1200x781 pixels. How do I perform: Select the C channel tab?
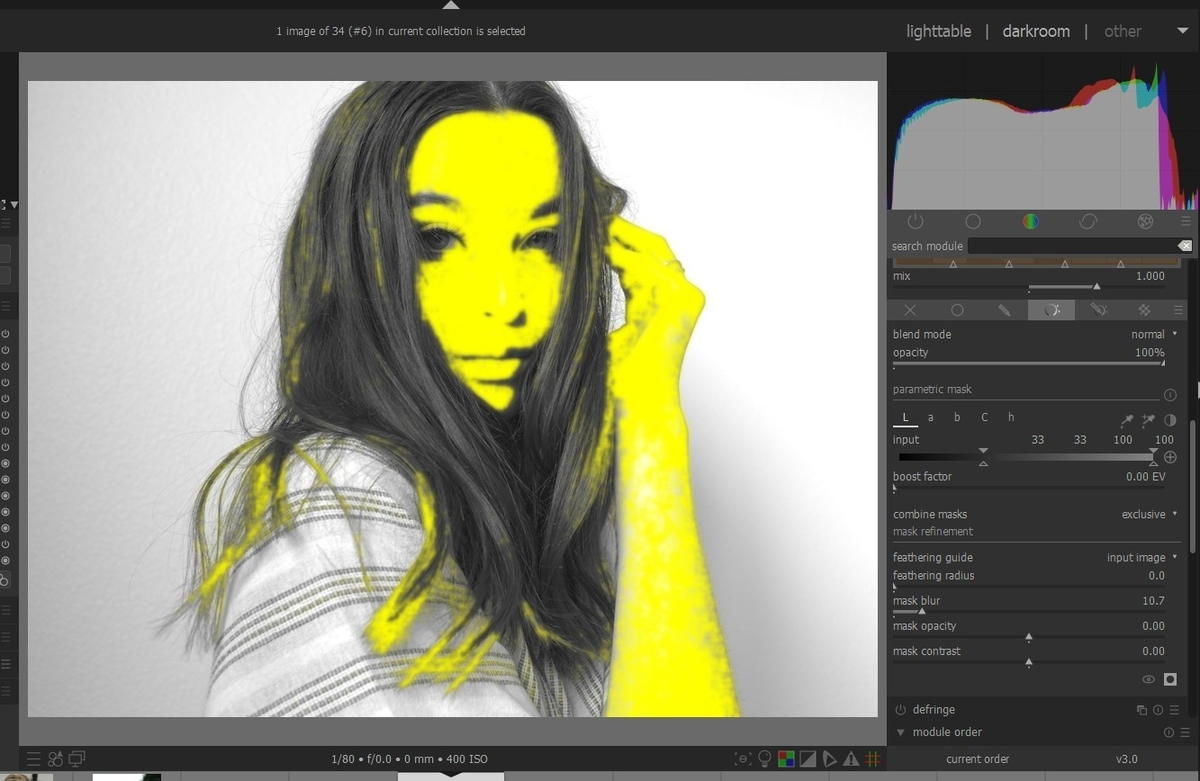984,418
